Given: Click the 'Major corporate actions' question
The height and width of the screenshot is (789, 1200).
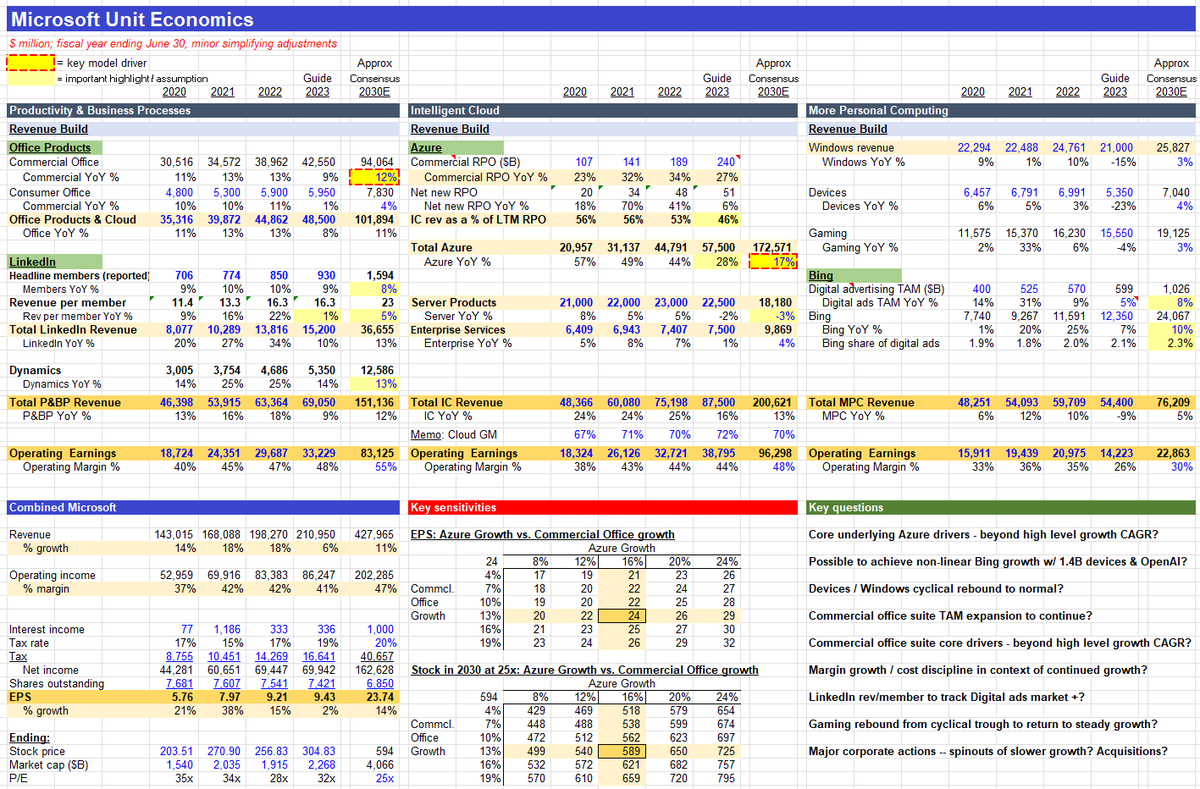Looking at the screenshot, I should coord(988,751).
